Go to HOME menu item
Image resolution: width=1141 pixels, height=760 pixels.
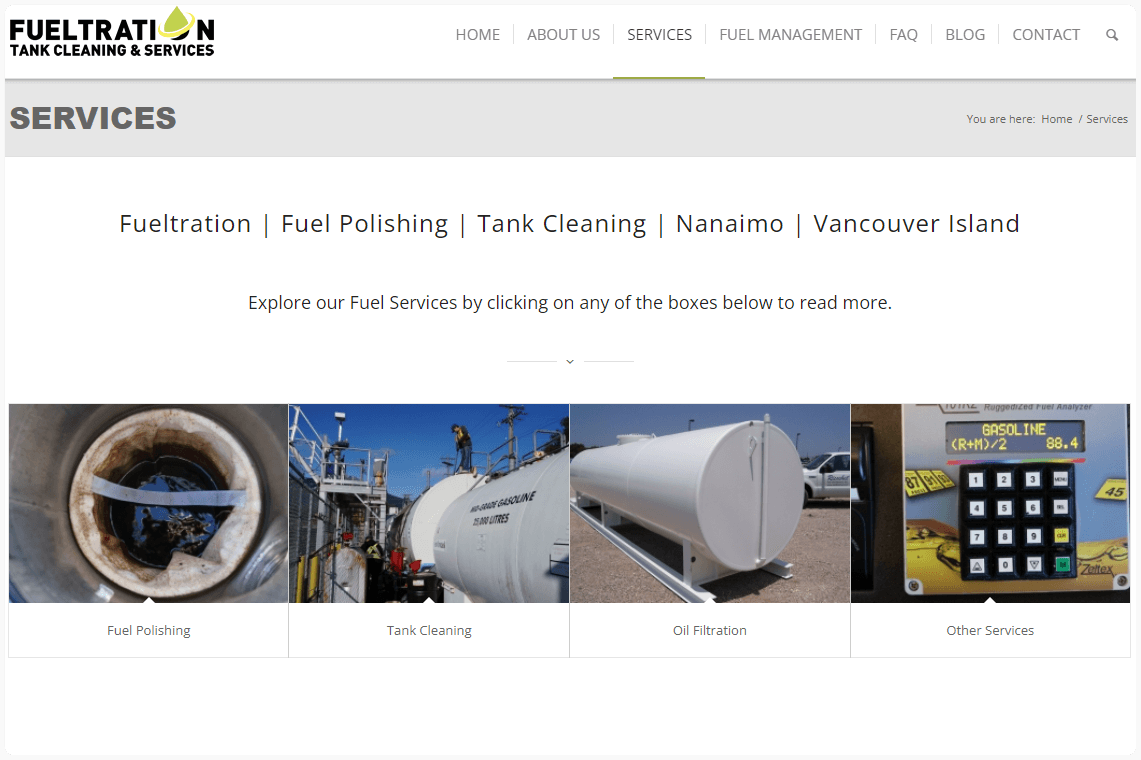[x=477, y=34]
